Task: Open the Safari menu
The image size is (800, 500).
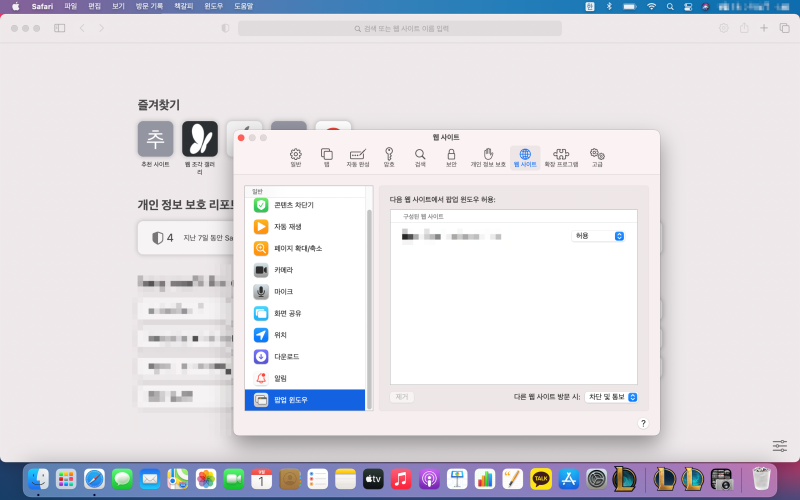Action: coord(42,7)
